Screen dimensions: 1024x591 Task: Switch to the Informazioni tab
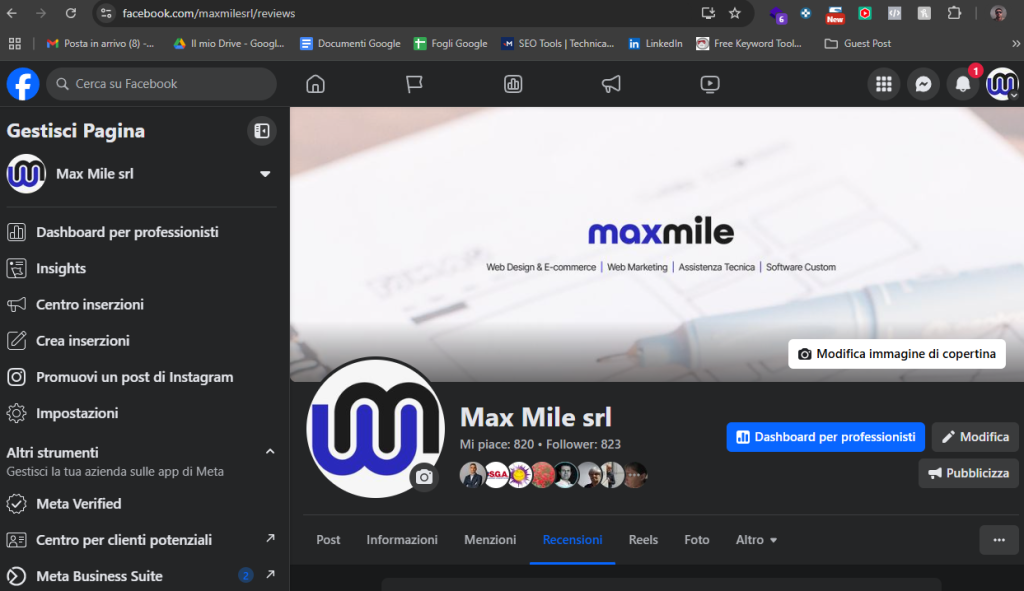[x=402, y=540]
